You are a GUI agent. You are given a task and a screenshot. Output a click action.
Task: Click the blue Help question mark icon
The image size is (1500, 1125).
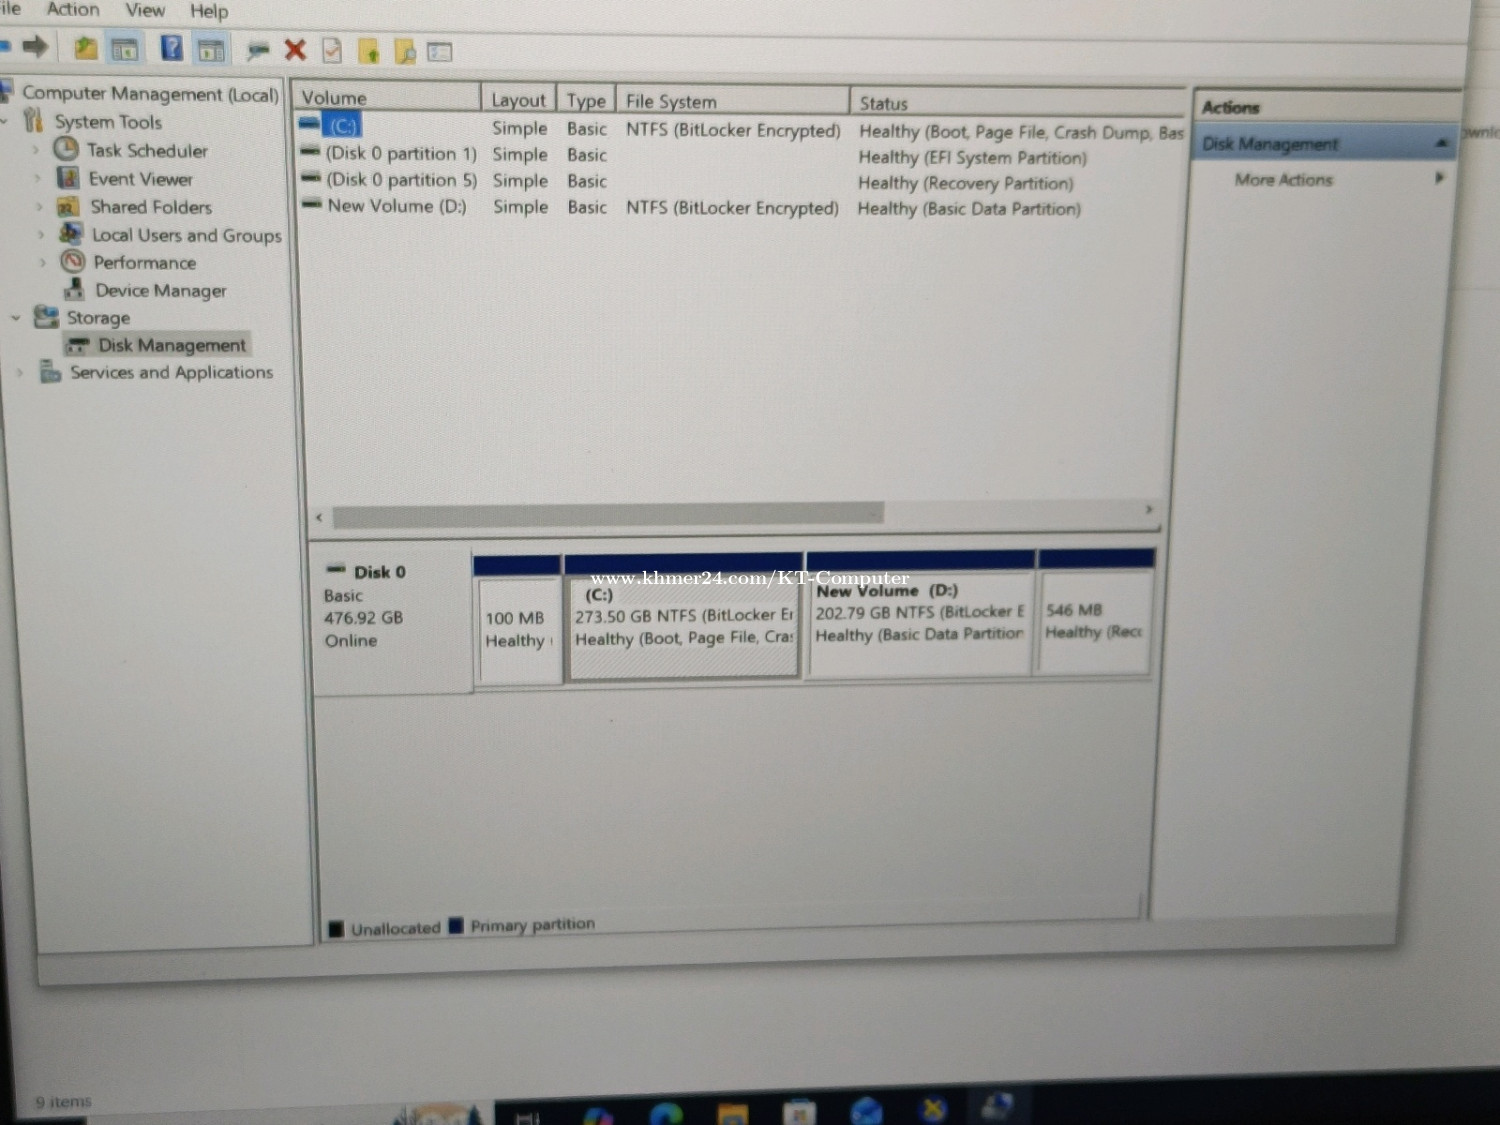(171, 48)
